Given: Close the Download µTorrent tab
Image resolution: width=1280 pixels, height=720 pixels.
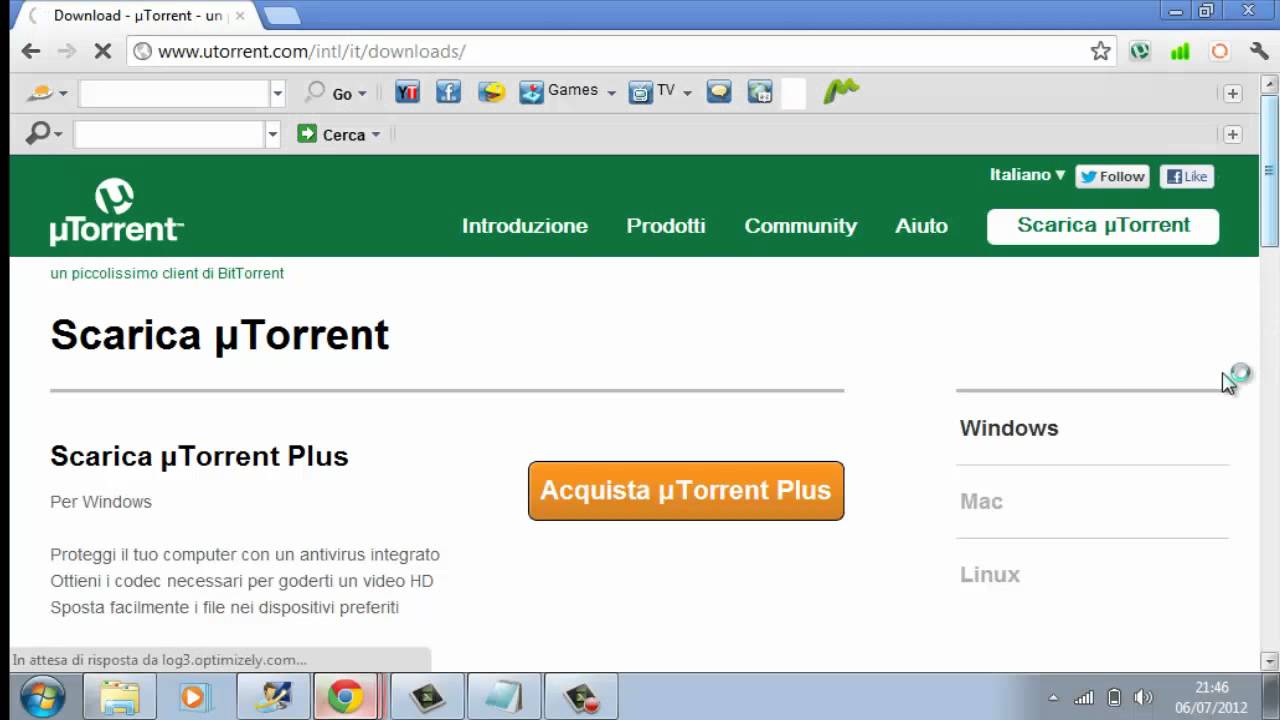Looking at the screenshot, I should pyautogui.click(x=240, y=16).
